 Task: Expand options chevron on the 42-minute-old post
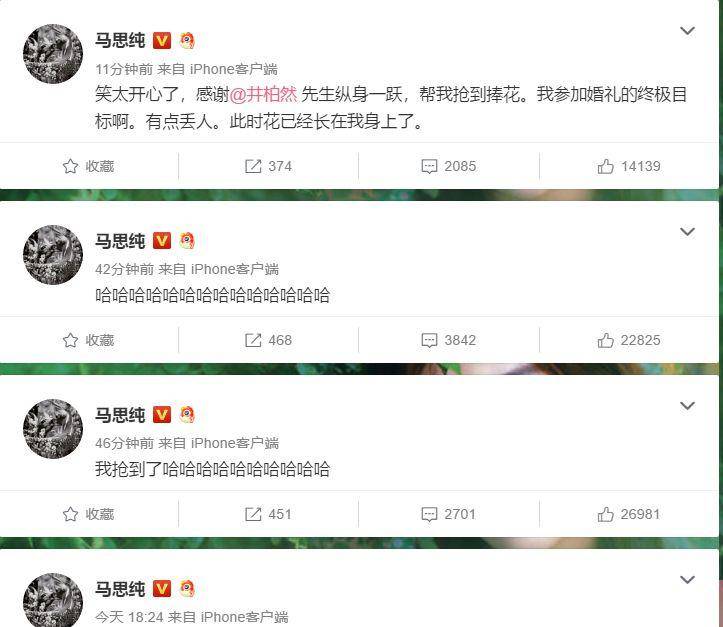[687, 231]
